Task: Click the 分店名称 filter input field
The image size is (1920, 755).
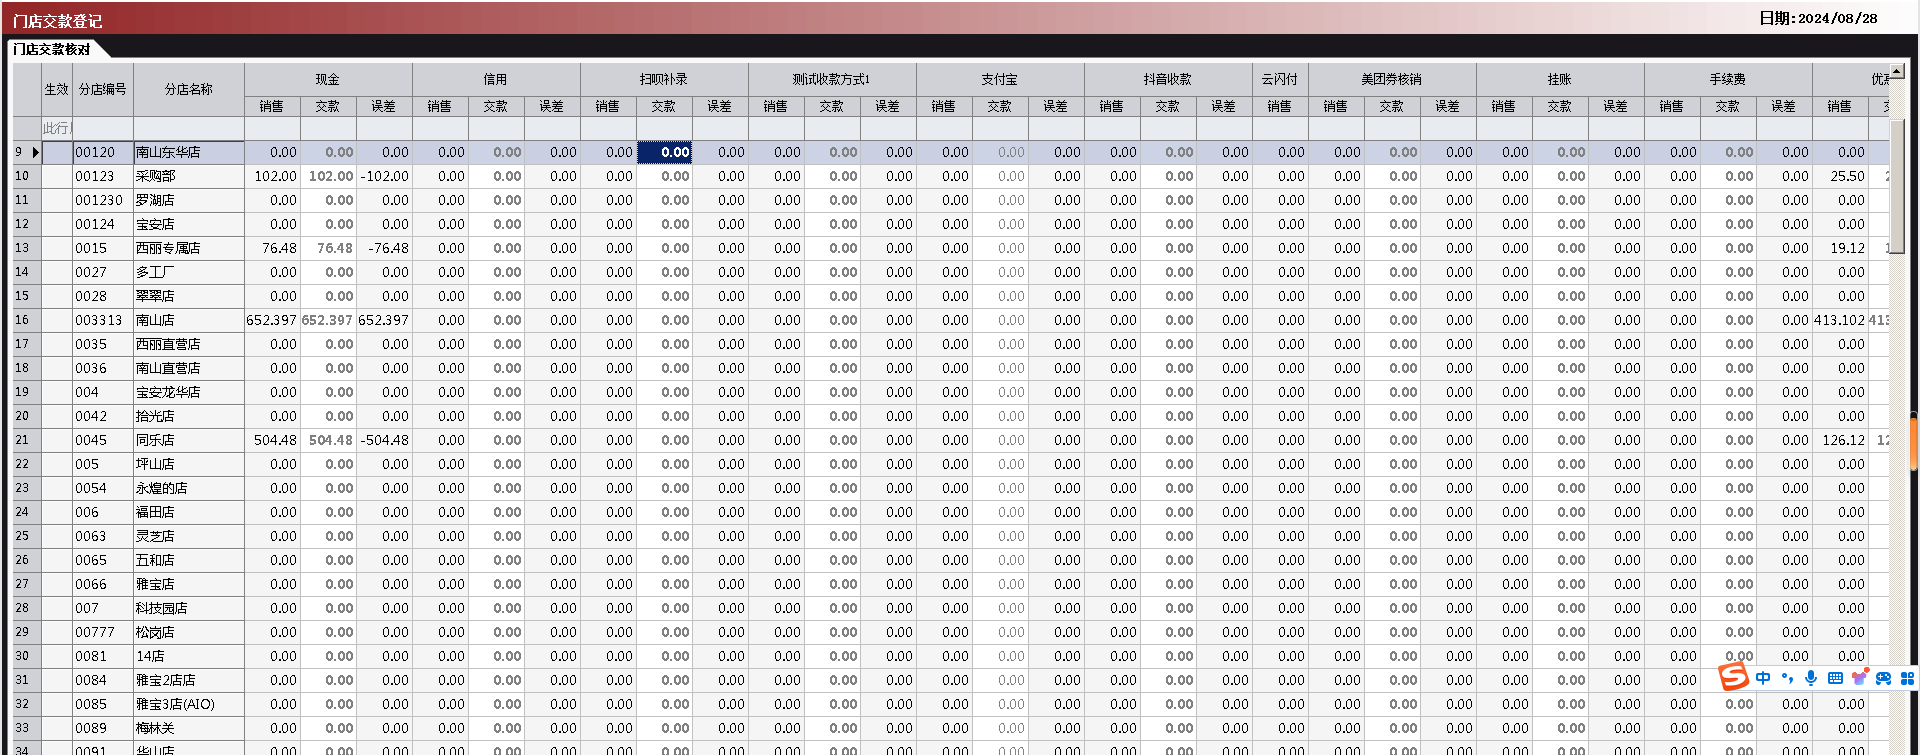Action: [189, 128]
